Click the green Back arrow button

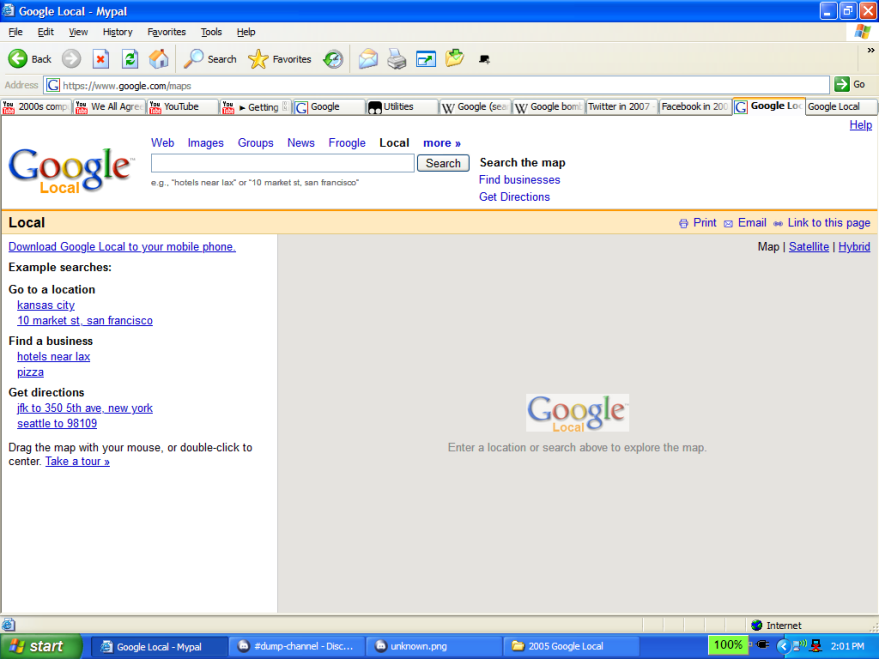pos(29,59)
